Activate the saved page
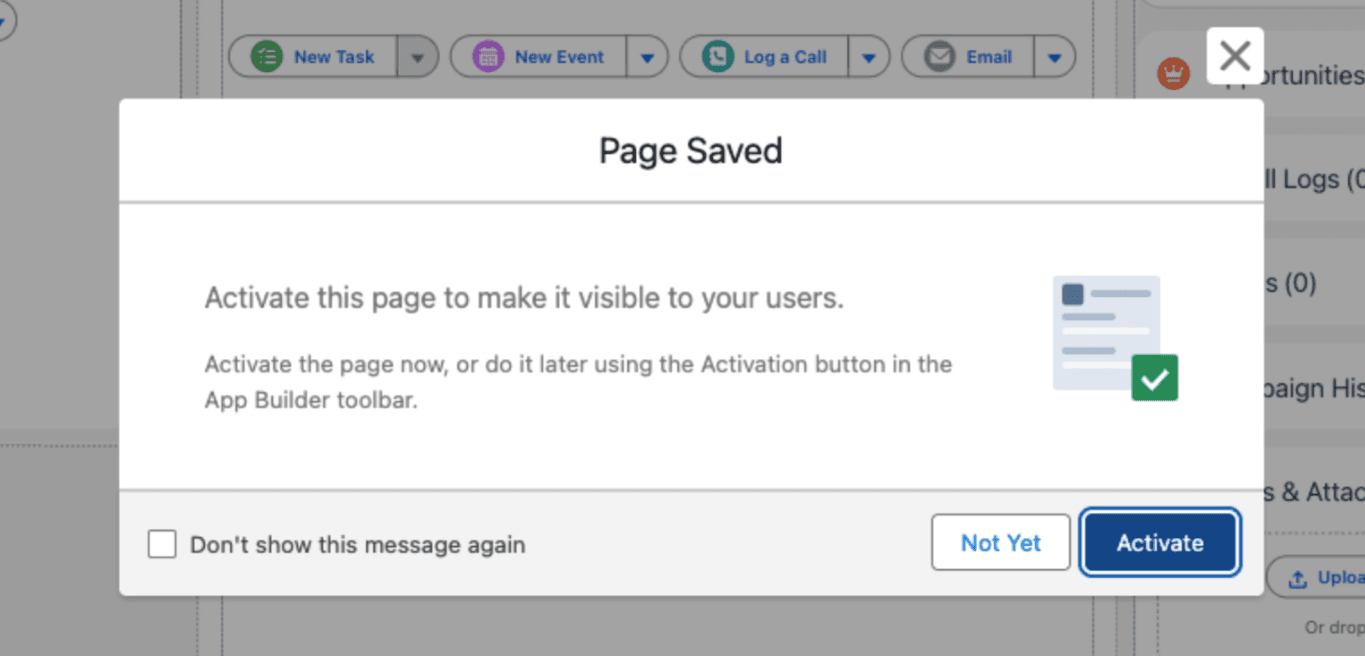The image size is (1365, 656). point(1159,543)
